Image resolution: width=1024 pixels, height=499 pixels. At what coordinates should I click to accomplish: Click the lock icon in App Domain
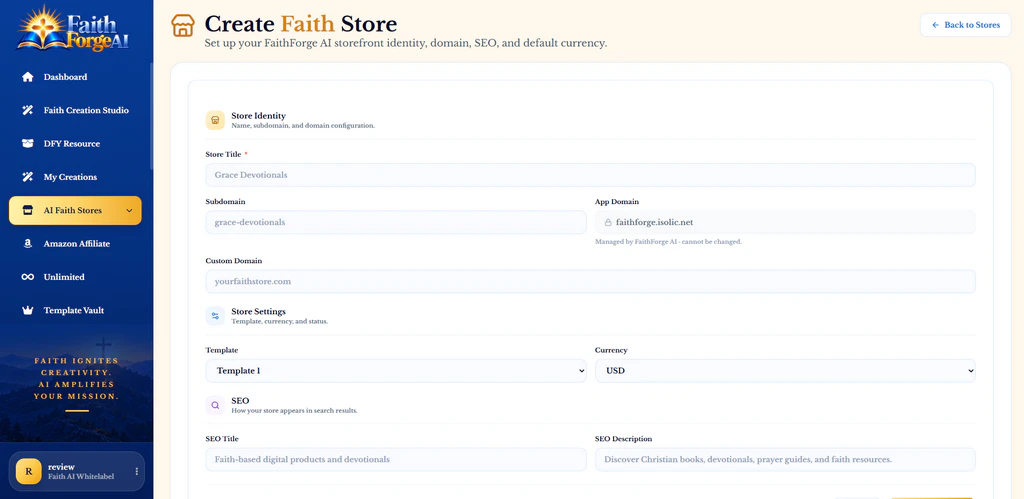pyautogui.click(x=608, y=222)
